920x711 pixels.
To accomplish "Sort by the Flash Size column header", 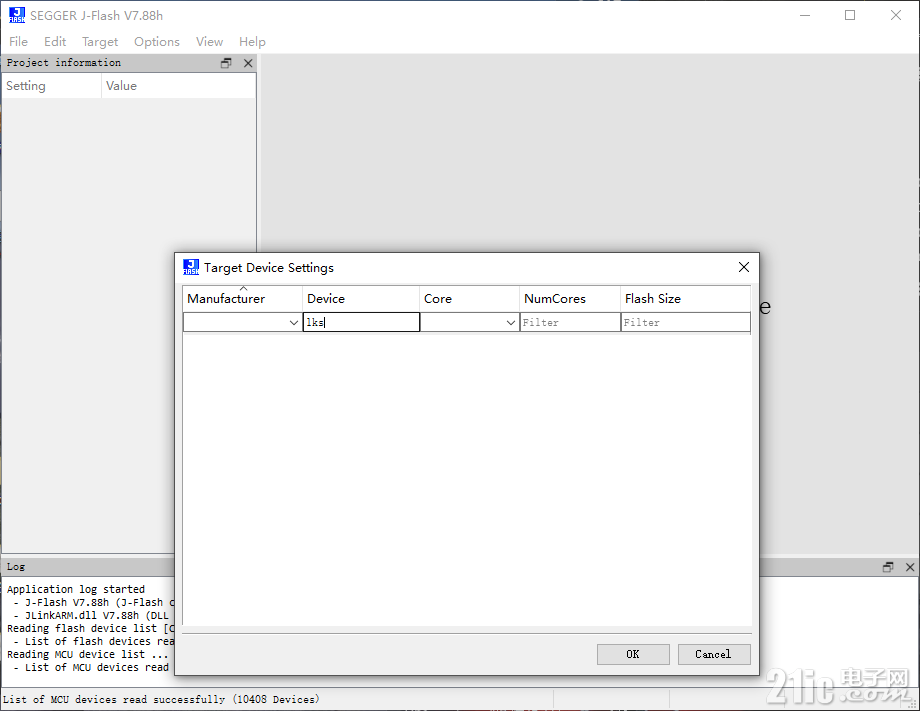I will click(685, 299).
